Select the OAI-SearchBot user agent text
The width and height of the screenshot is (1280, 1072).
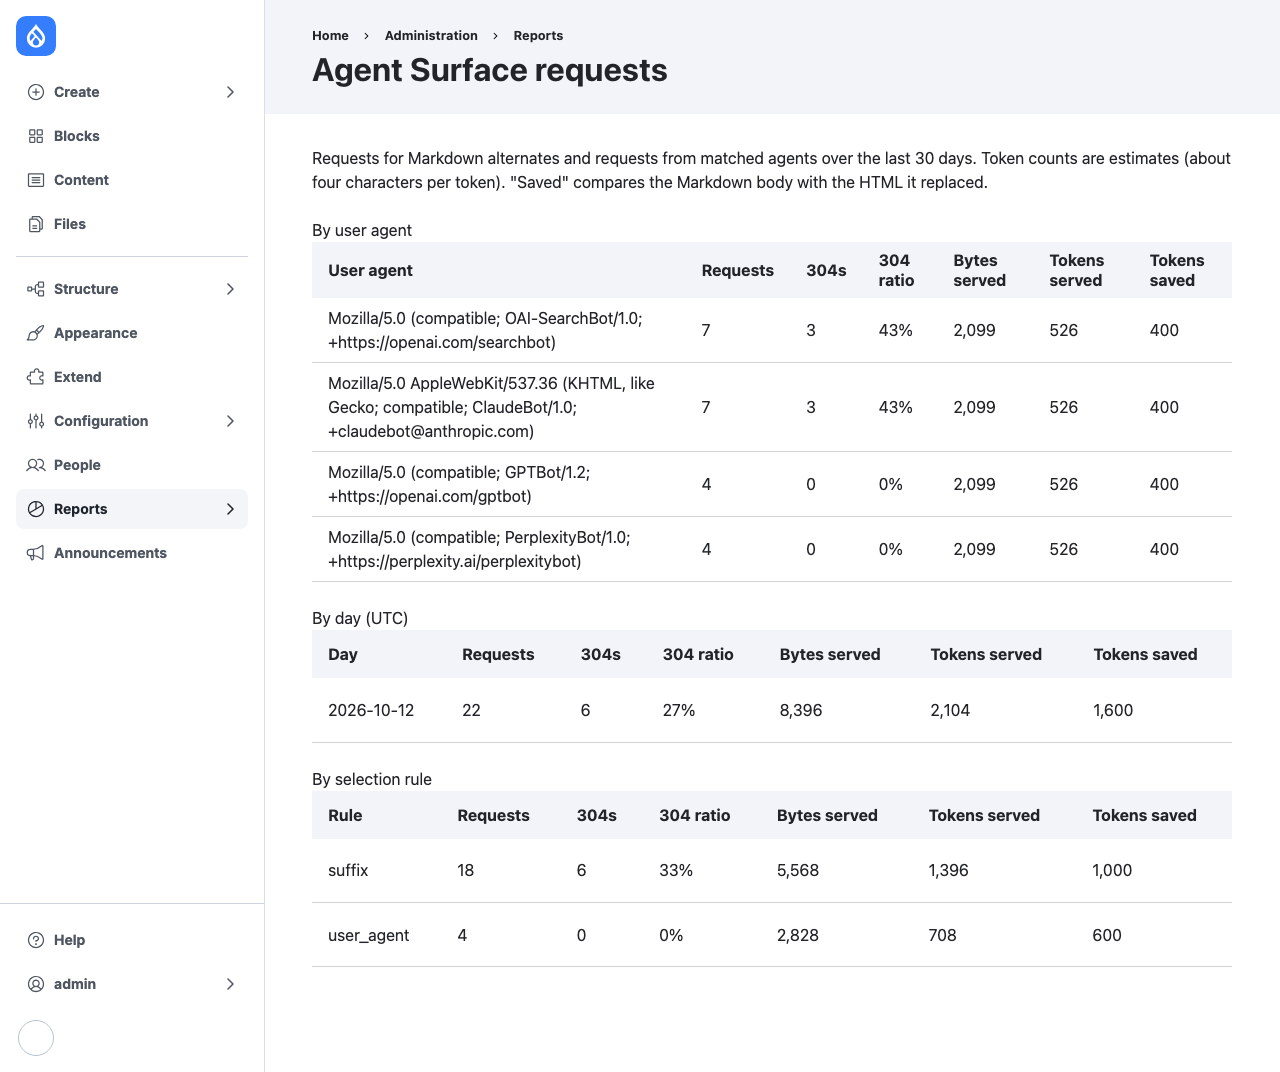coord(485,330)
